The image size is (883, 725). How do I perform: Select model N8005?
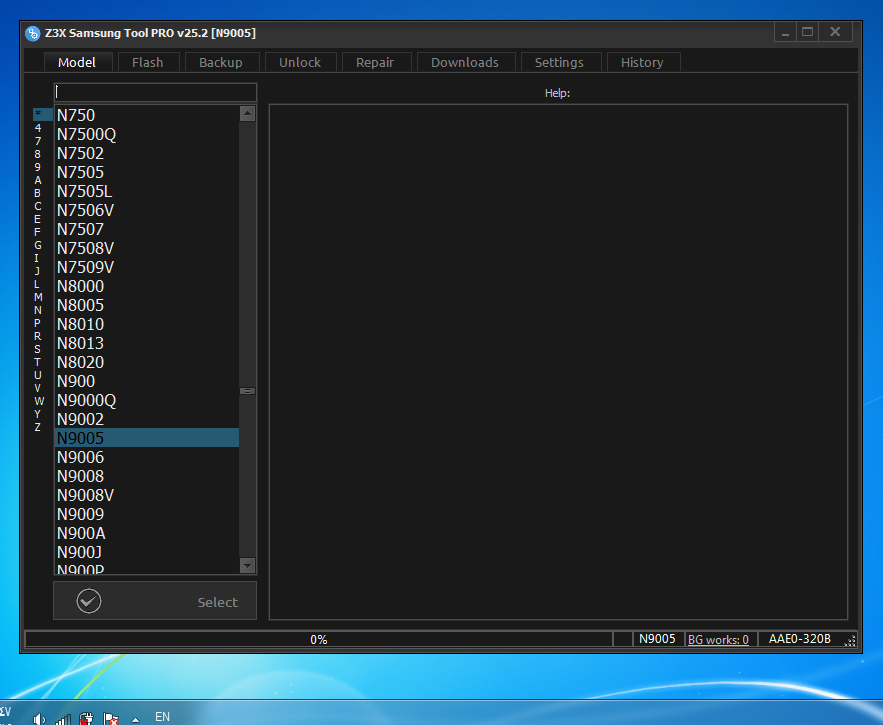[x=147, y=305]
